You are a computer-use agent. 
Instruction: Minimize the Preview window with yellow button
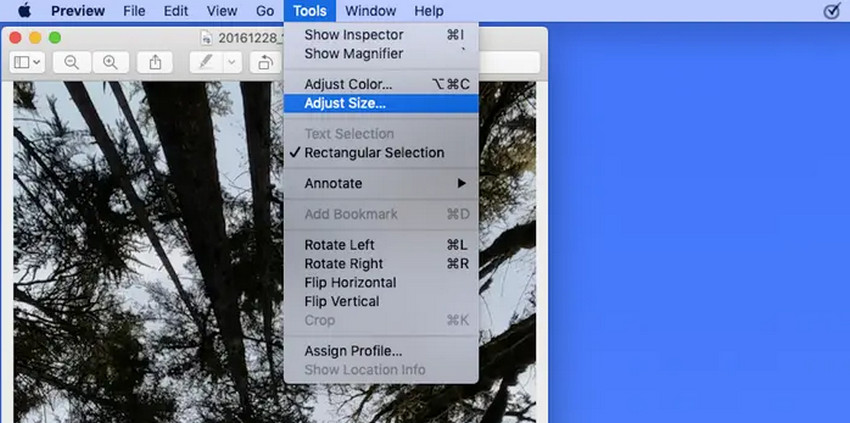pos(35,37)
